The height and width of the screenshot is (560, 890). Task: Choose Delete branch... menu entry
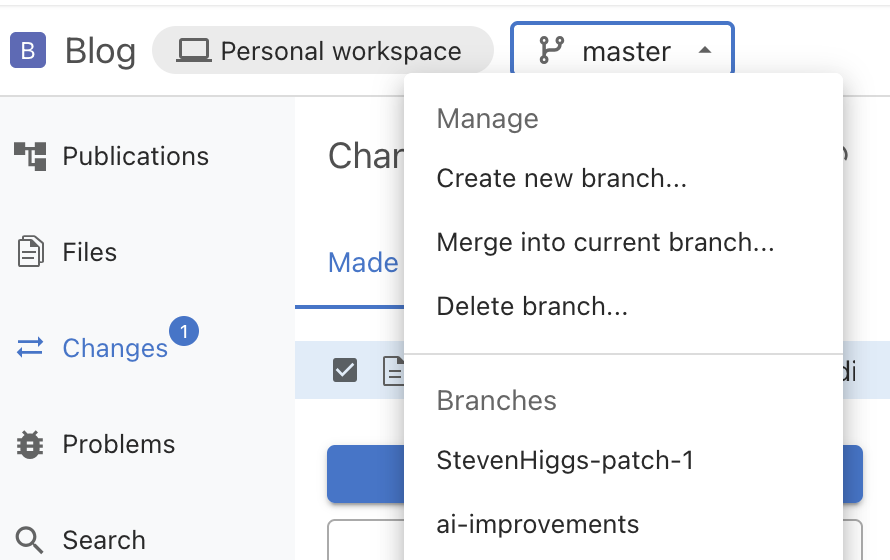pos(532,307)
